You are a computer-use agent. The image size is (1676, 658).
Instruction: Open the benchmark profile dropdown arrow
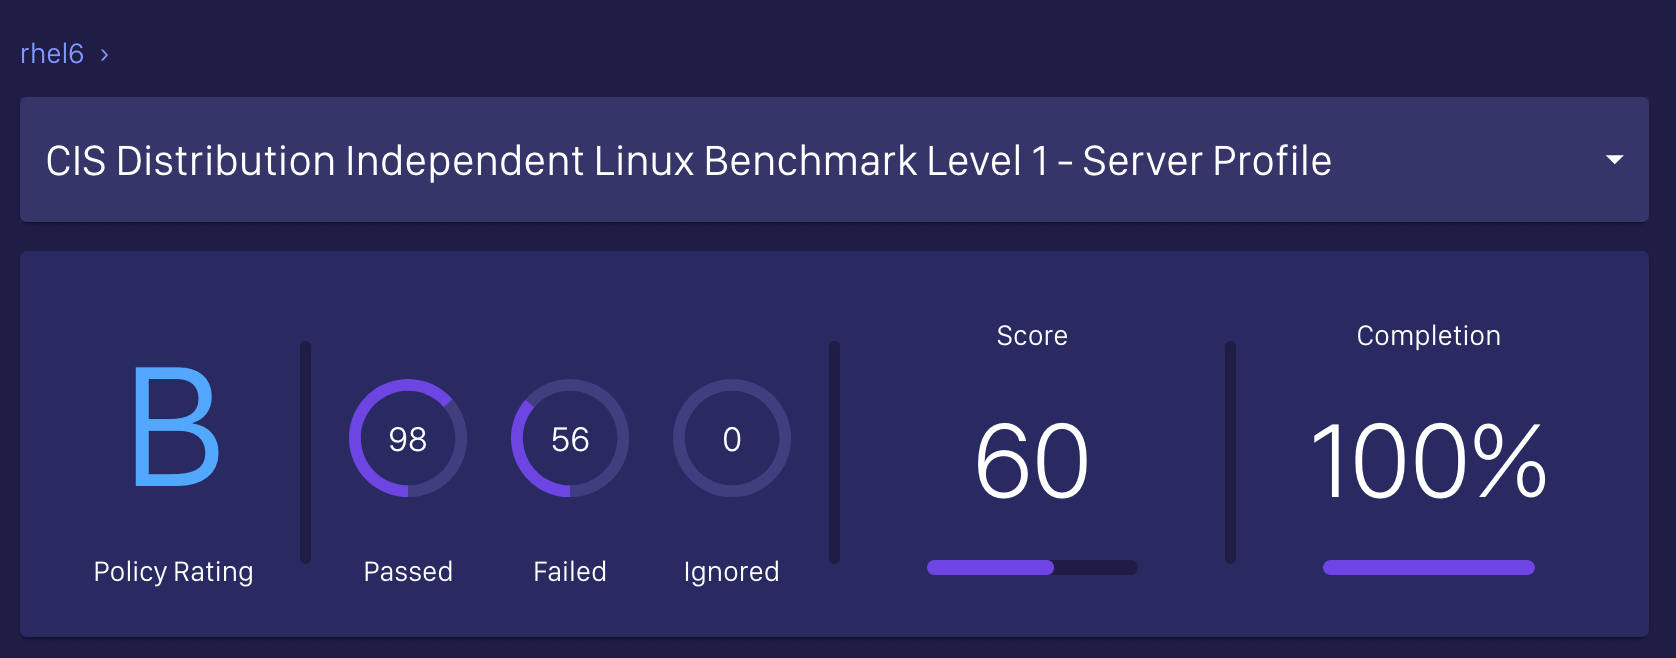[x=1613, y=160]
